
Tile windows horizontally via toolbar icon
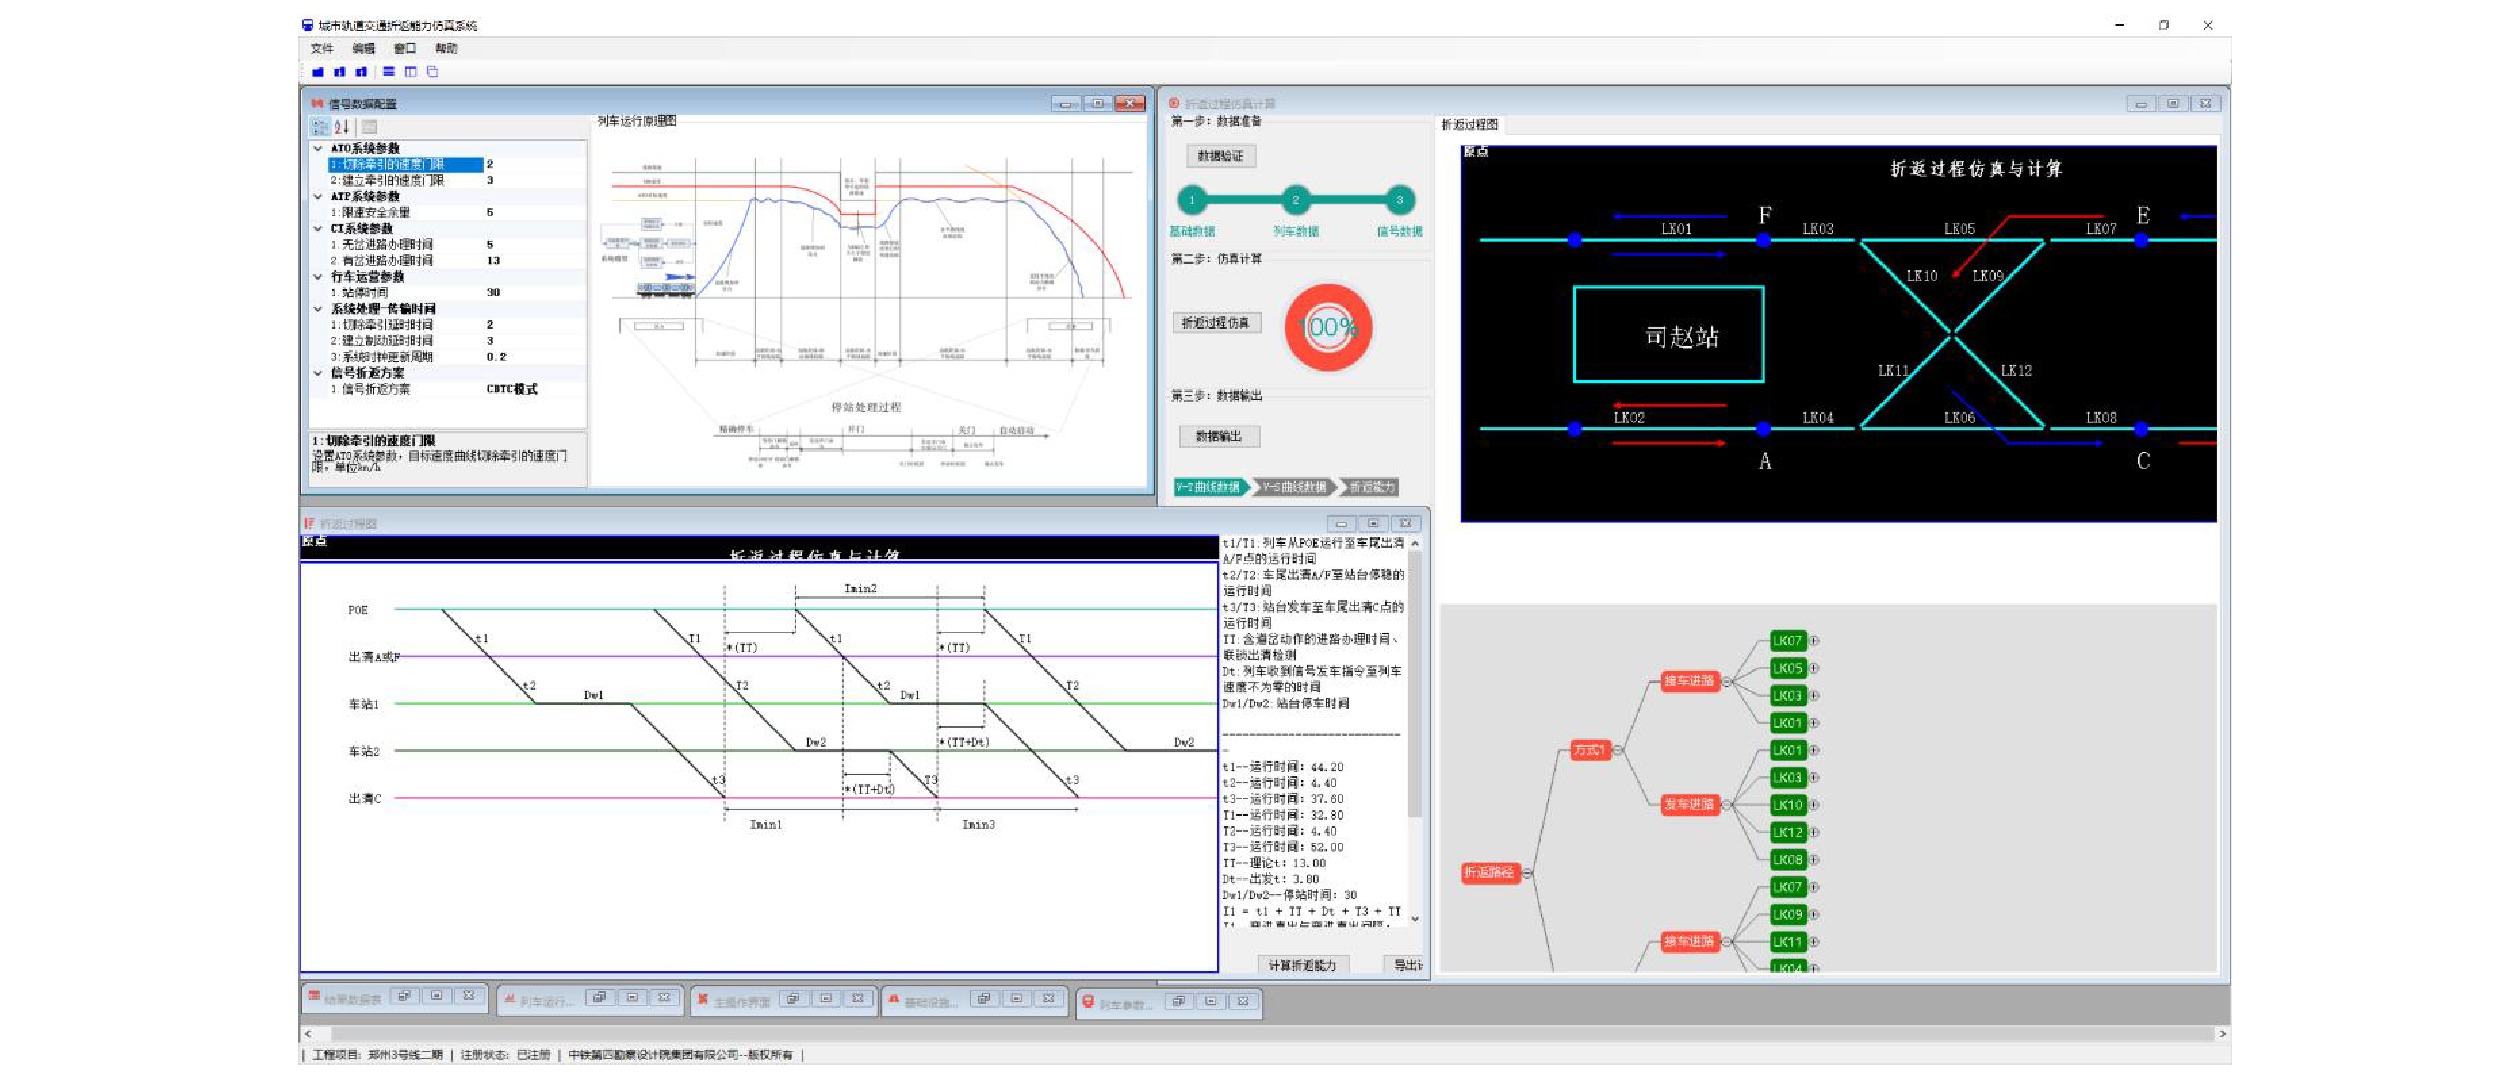[x=389, y=72]
